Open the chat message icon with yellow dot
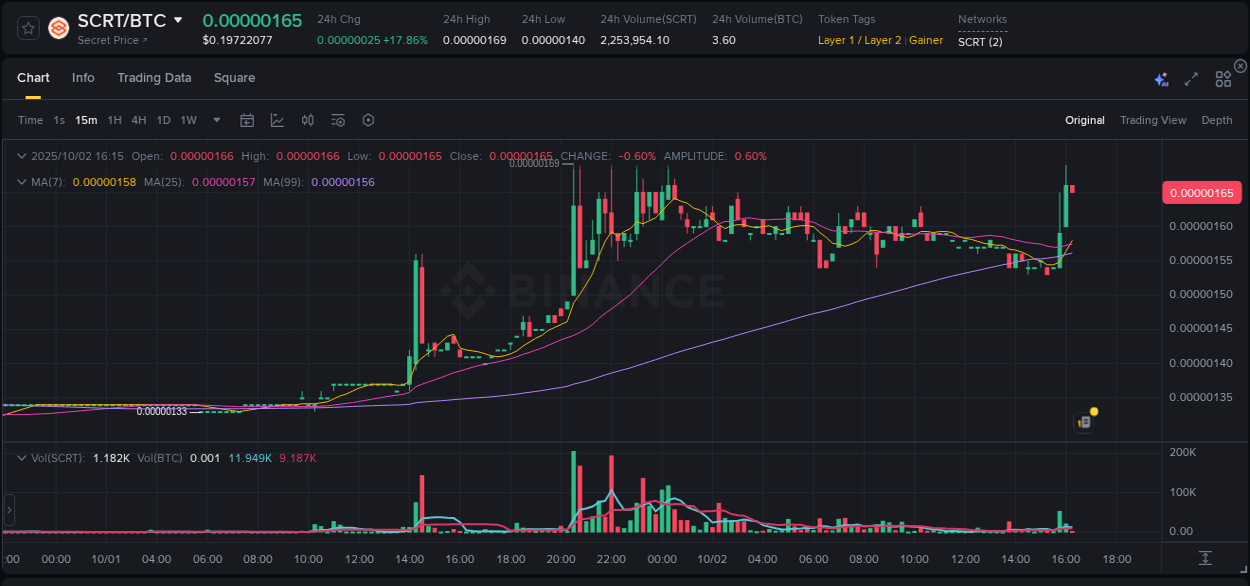1250x586 pixels. point(1084,423)
